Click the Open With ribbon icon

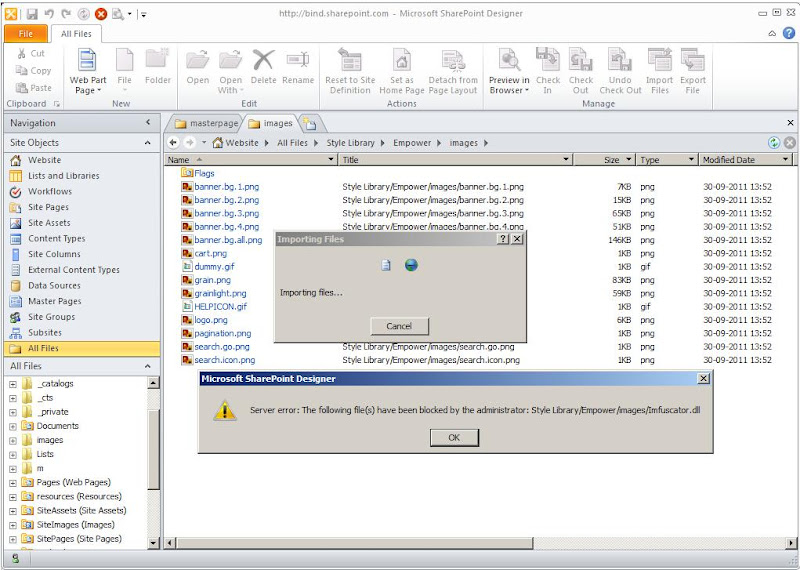pos(230,60)
